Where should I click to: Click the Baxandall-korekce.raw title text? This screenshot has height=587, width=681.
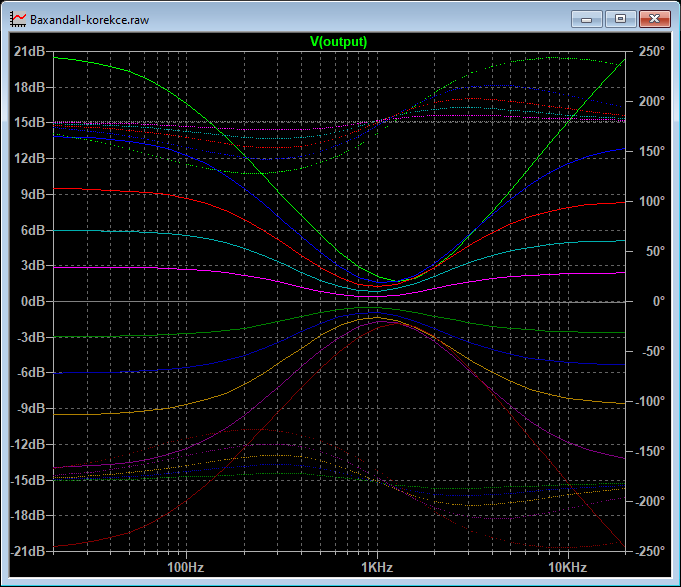[x=89, y=20]
